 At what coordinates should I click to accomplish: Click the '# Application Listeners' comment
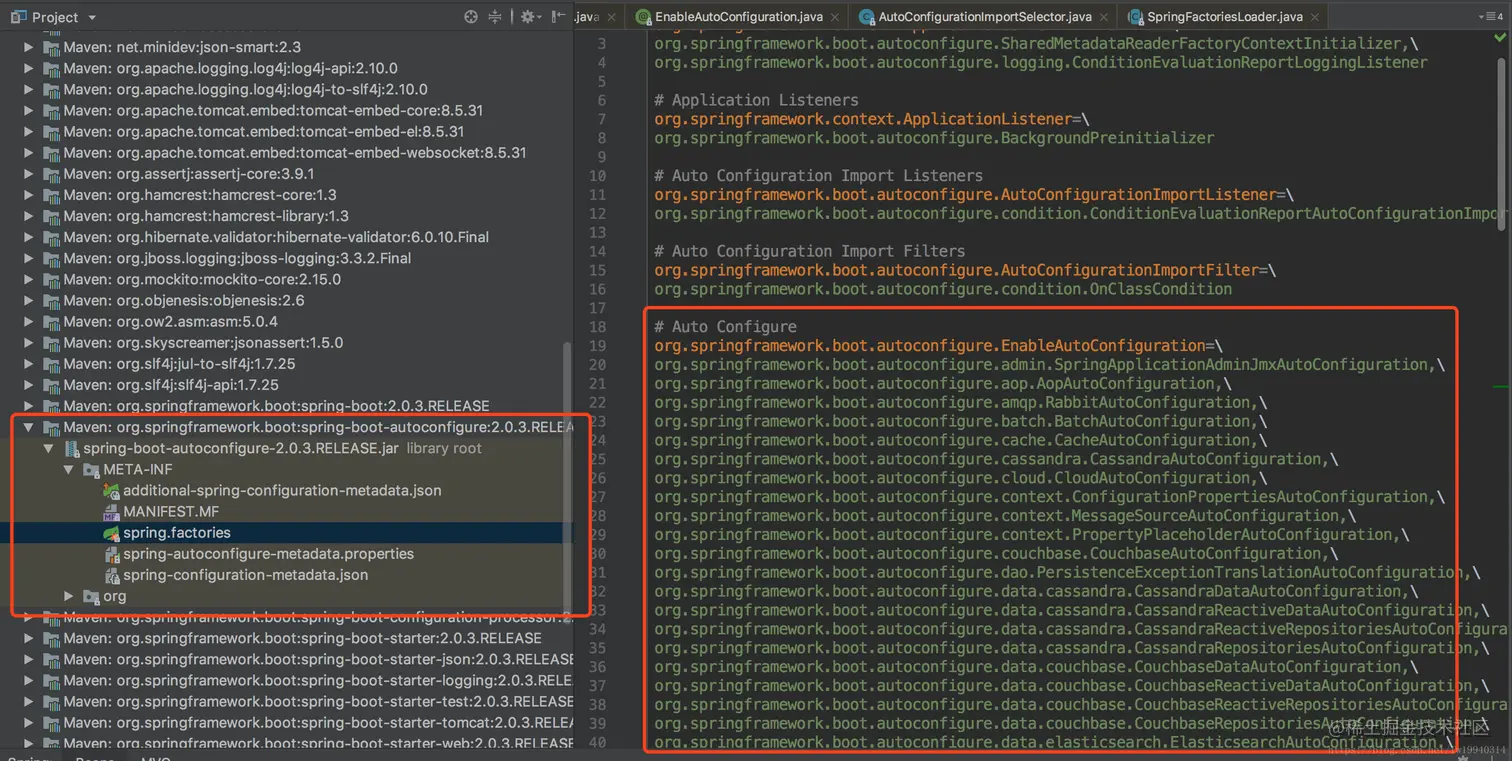756,100
